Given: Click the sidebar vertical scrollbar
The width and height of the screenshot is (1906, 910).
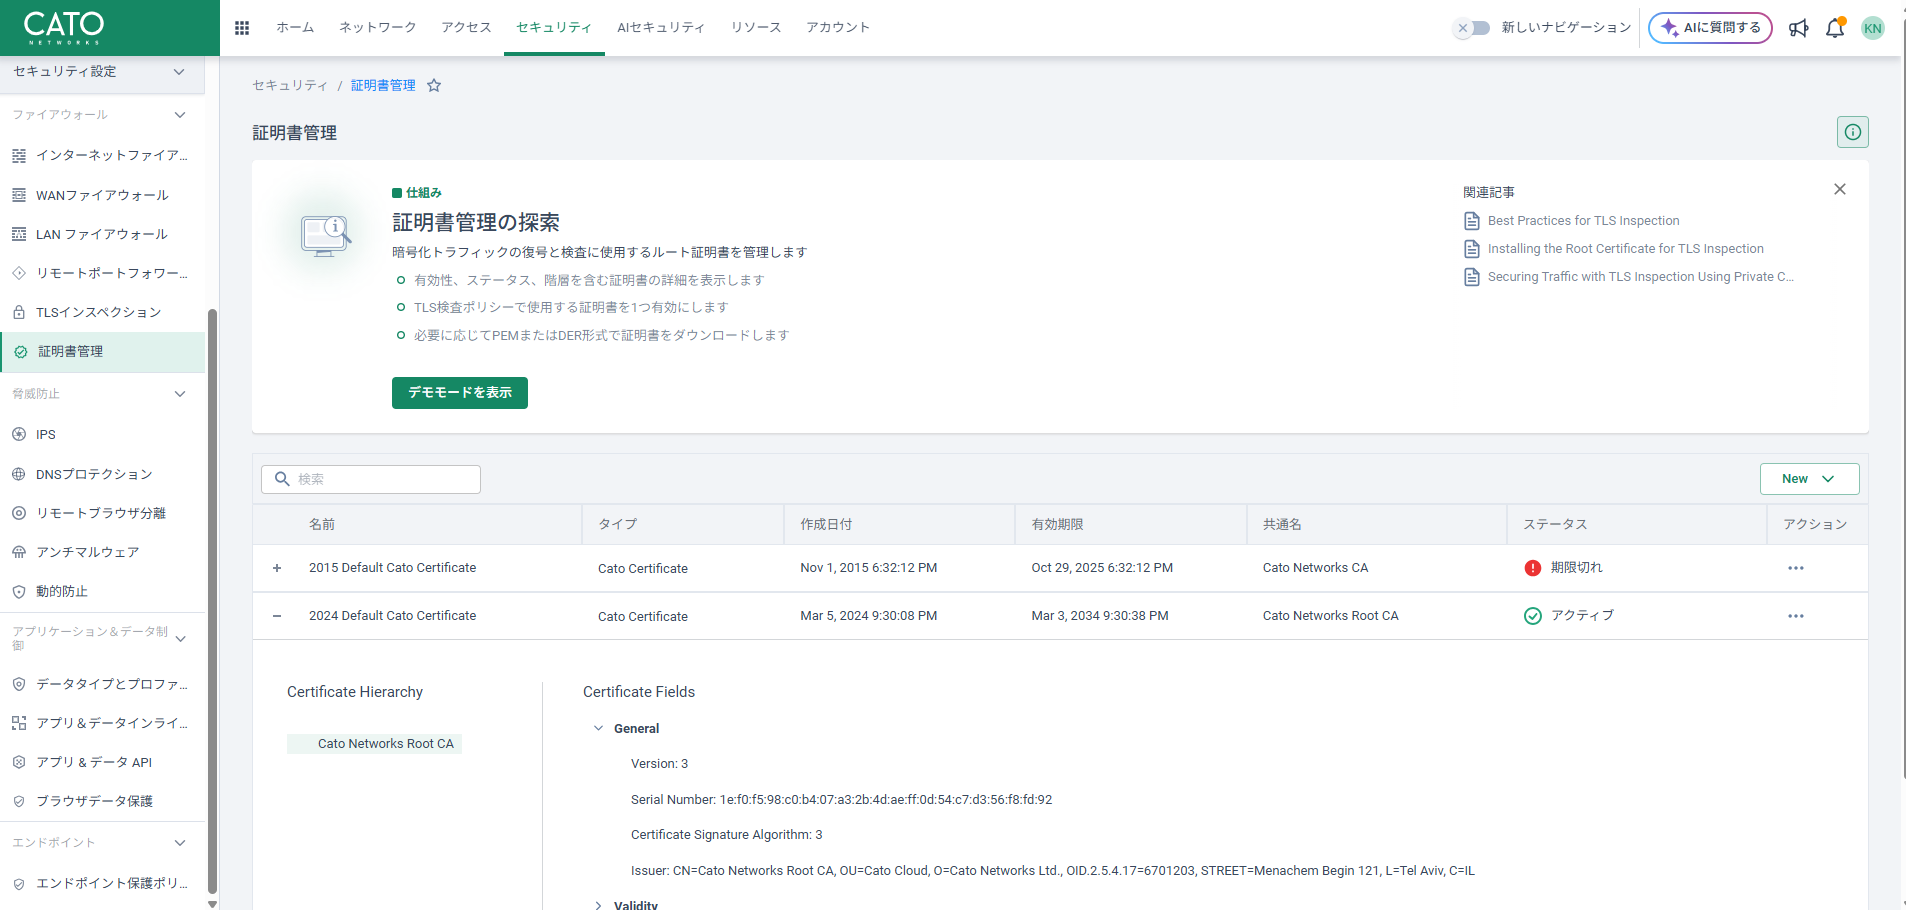Looking at the screenshot, I should (212, 600).
